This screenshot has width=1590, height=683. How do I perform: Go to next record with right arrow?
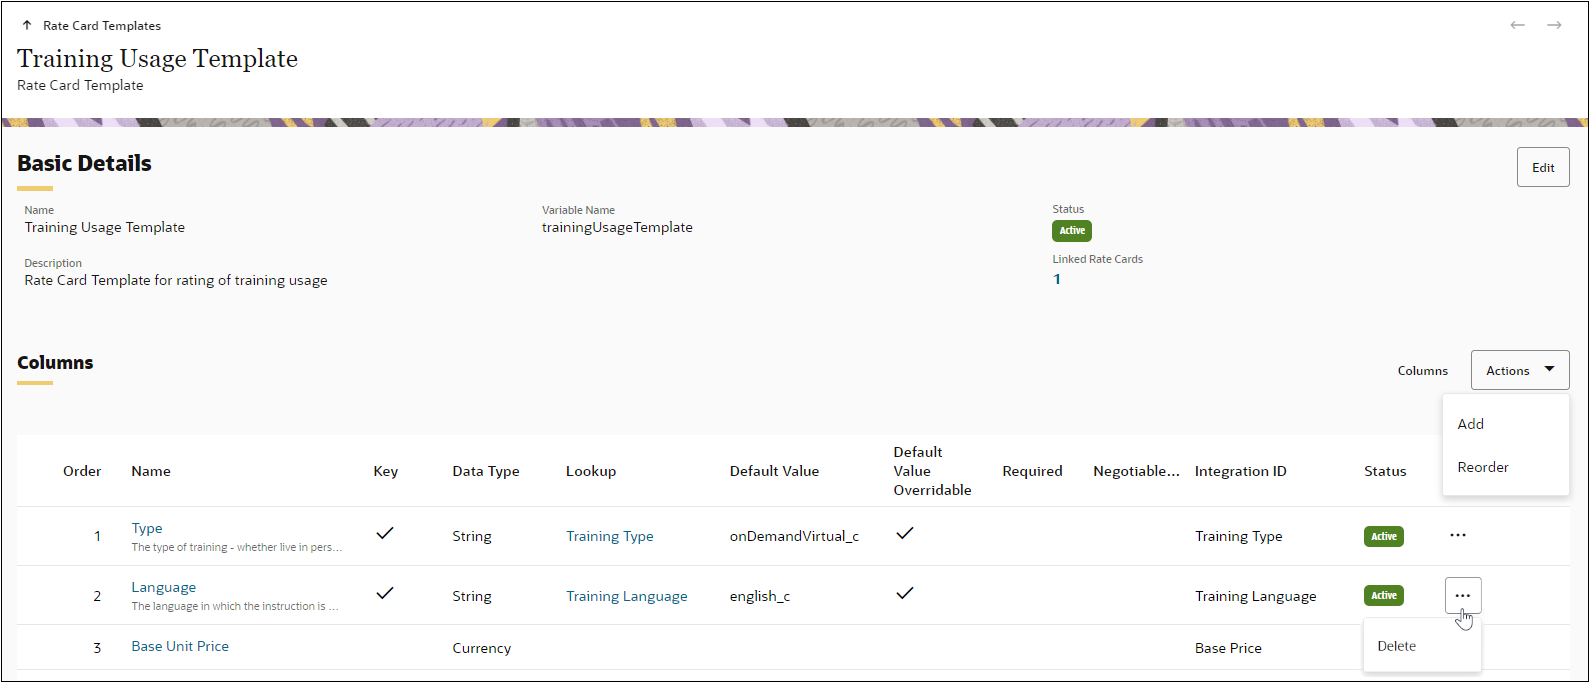pos(1554,25)
